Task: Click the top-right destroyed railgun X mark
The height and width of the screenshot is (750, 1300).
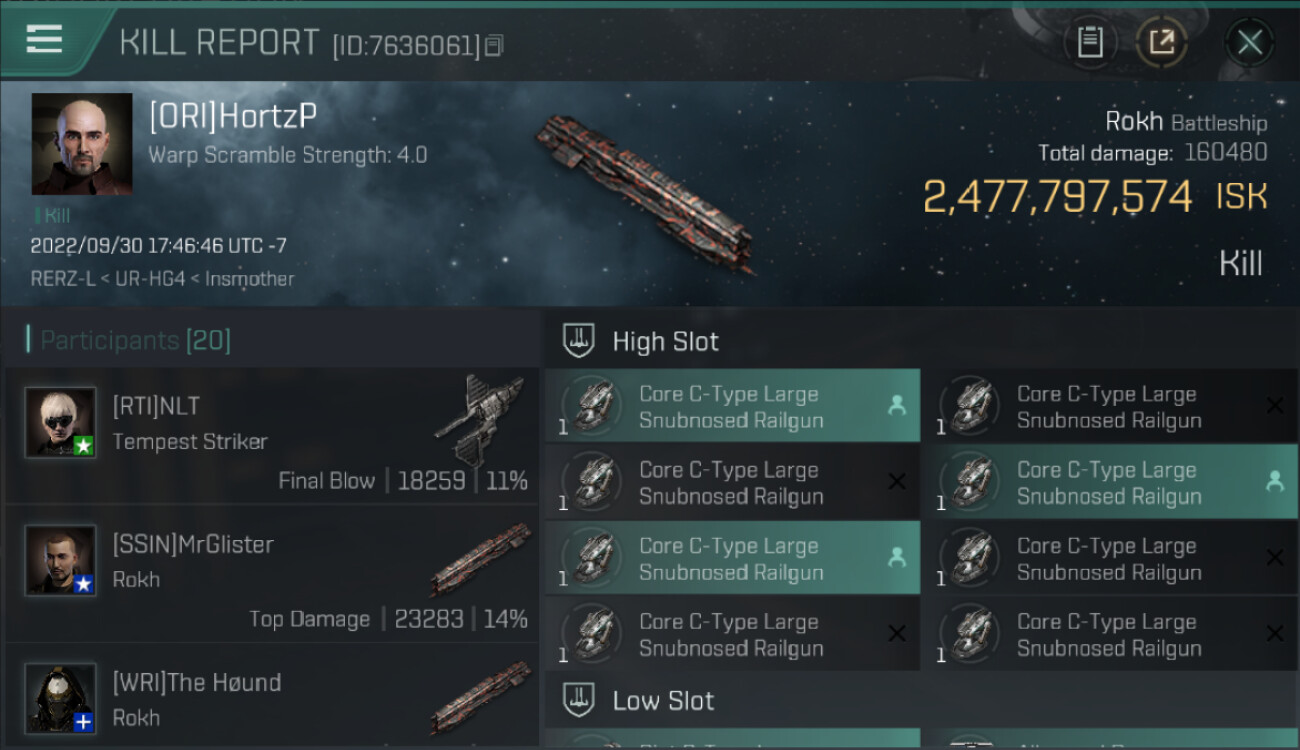Action: click(1275, 405)
